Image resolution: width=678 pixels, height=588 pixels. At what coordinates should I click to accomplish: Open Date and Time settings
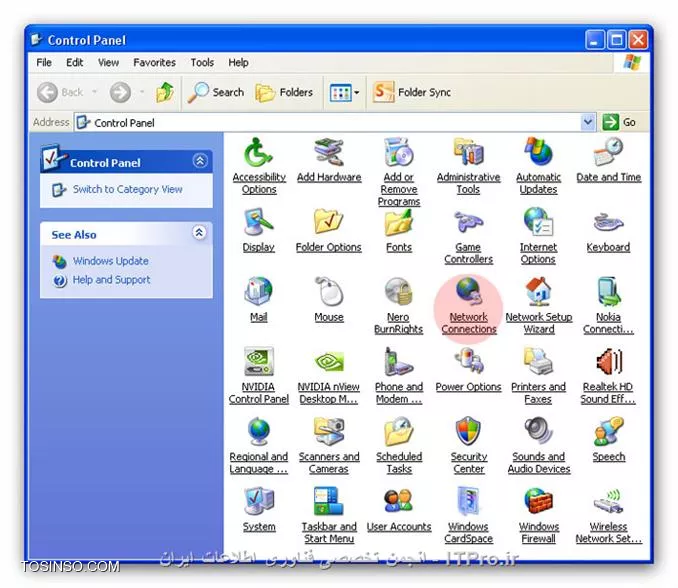coord(608,160)
